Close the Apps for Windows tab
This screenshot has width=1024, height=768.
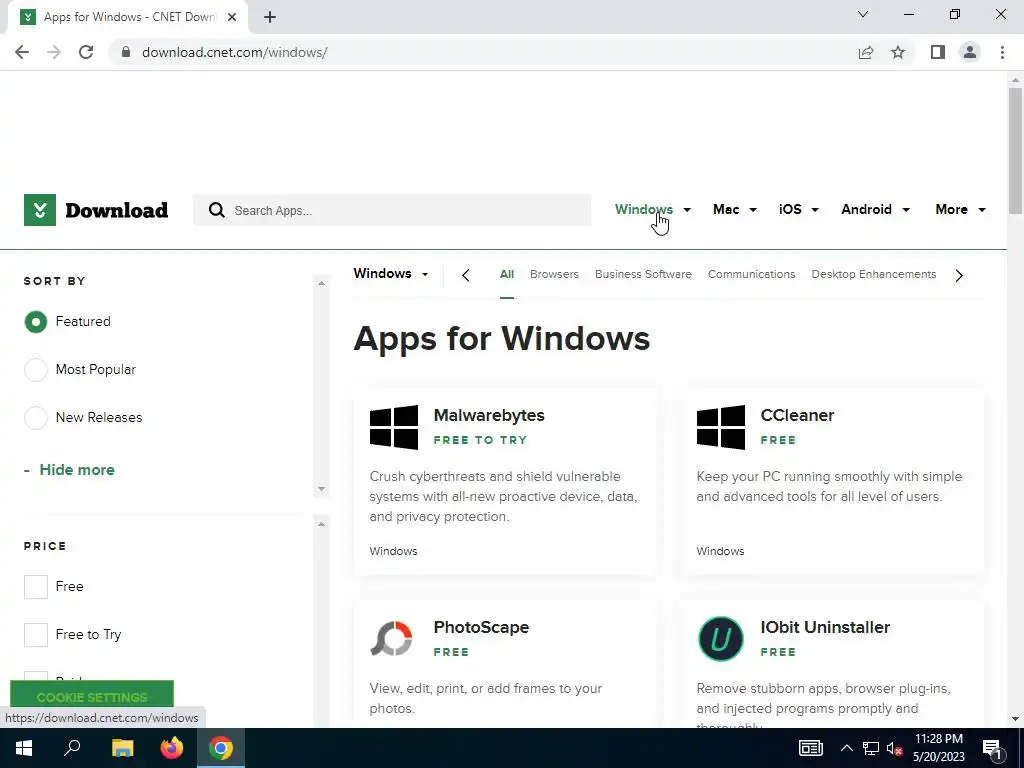[232, 17]
